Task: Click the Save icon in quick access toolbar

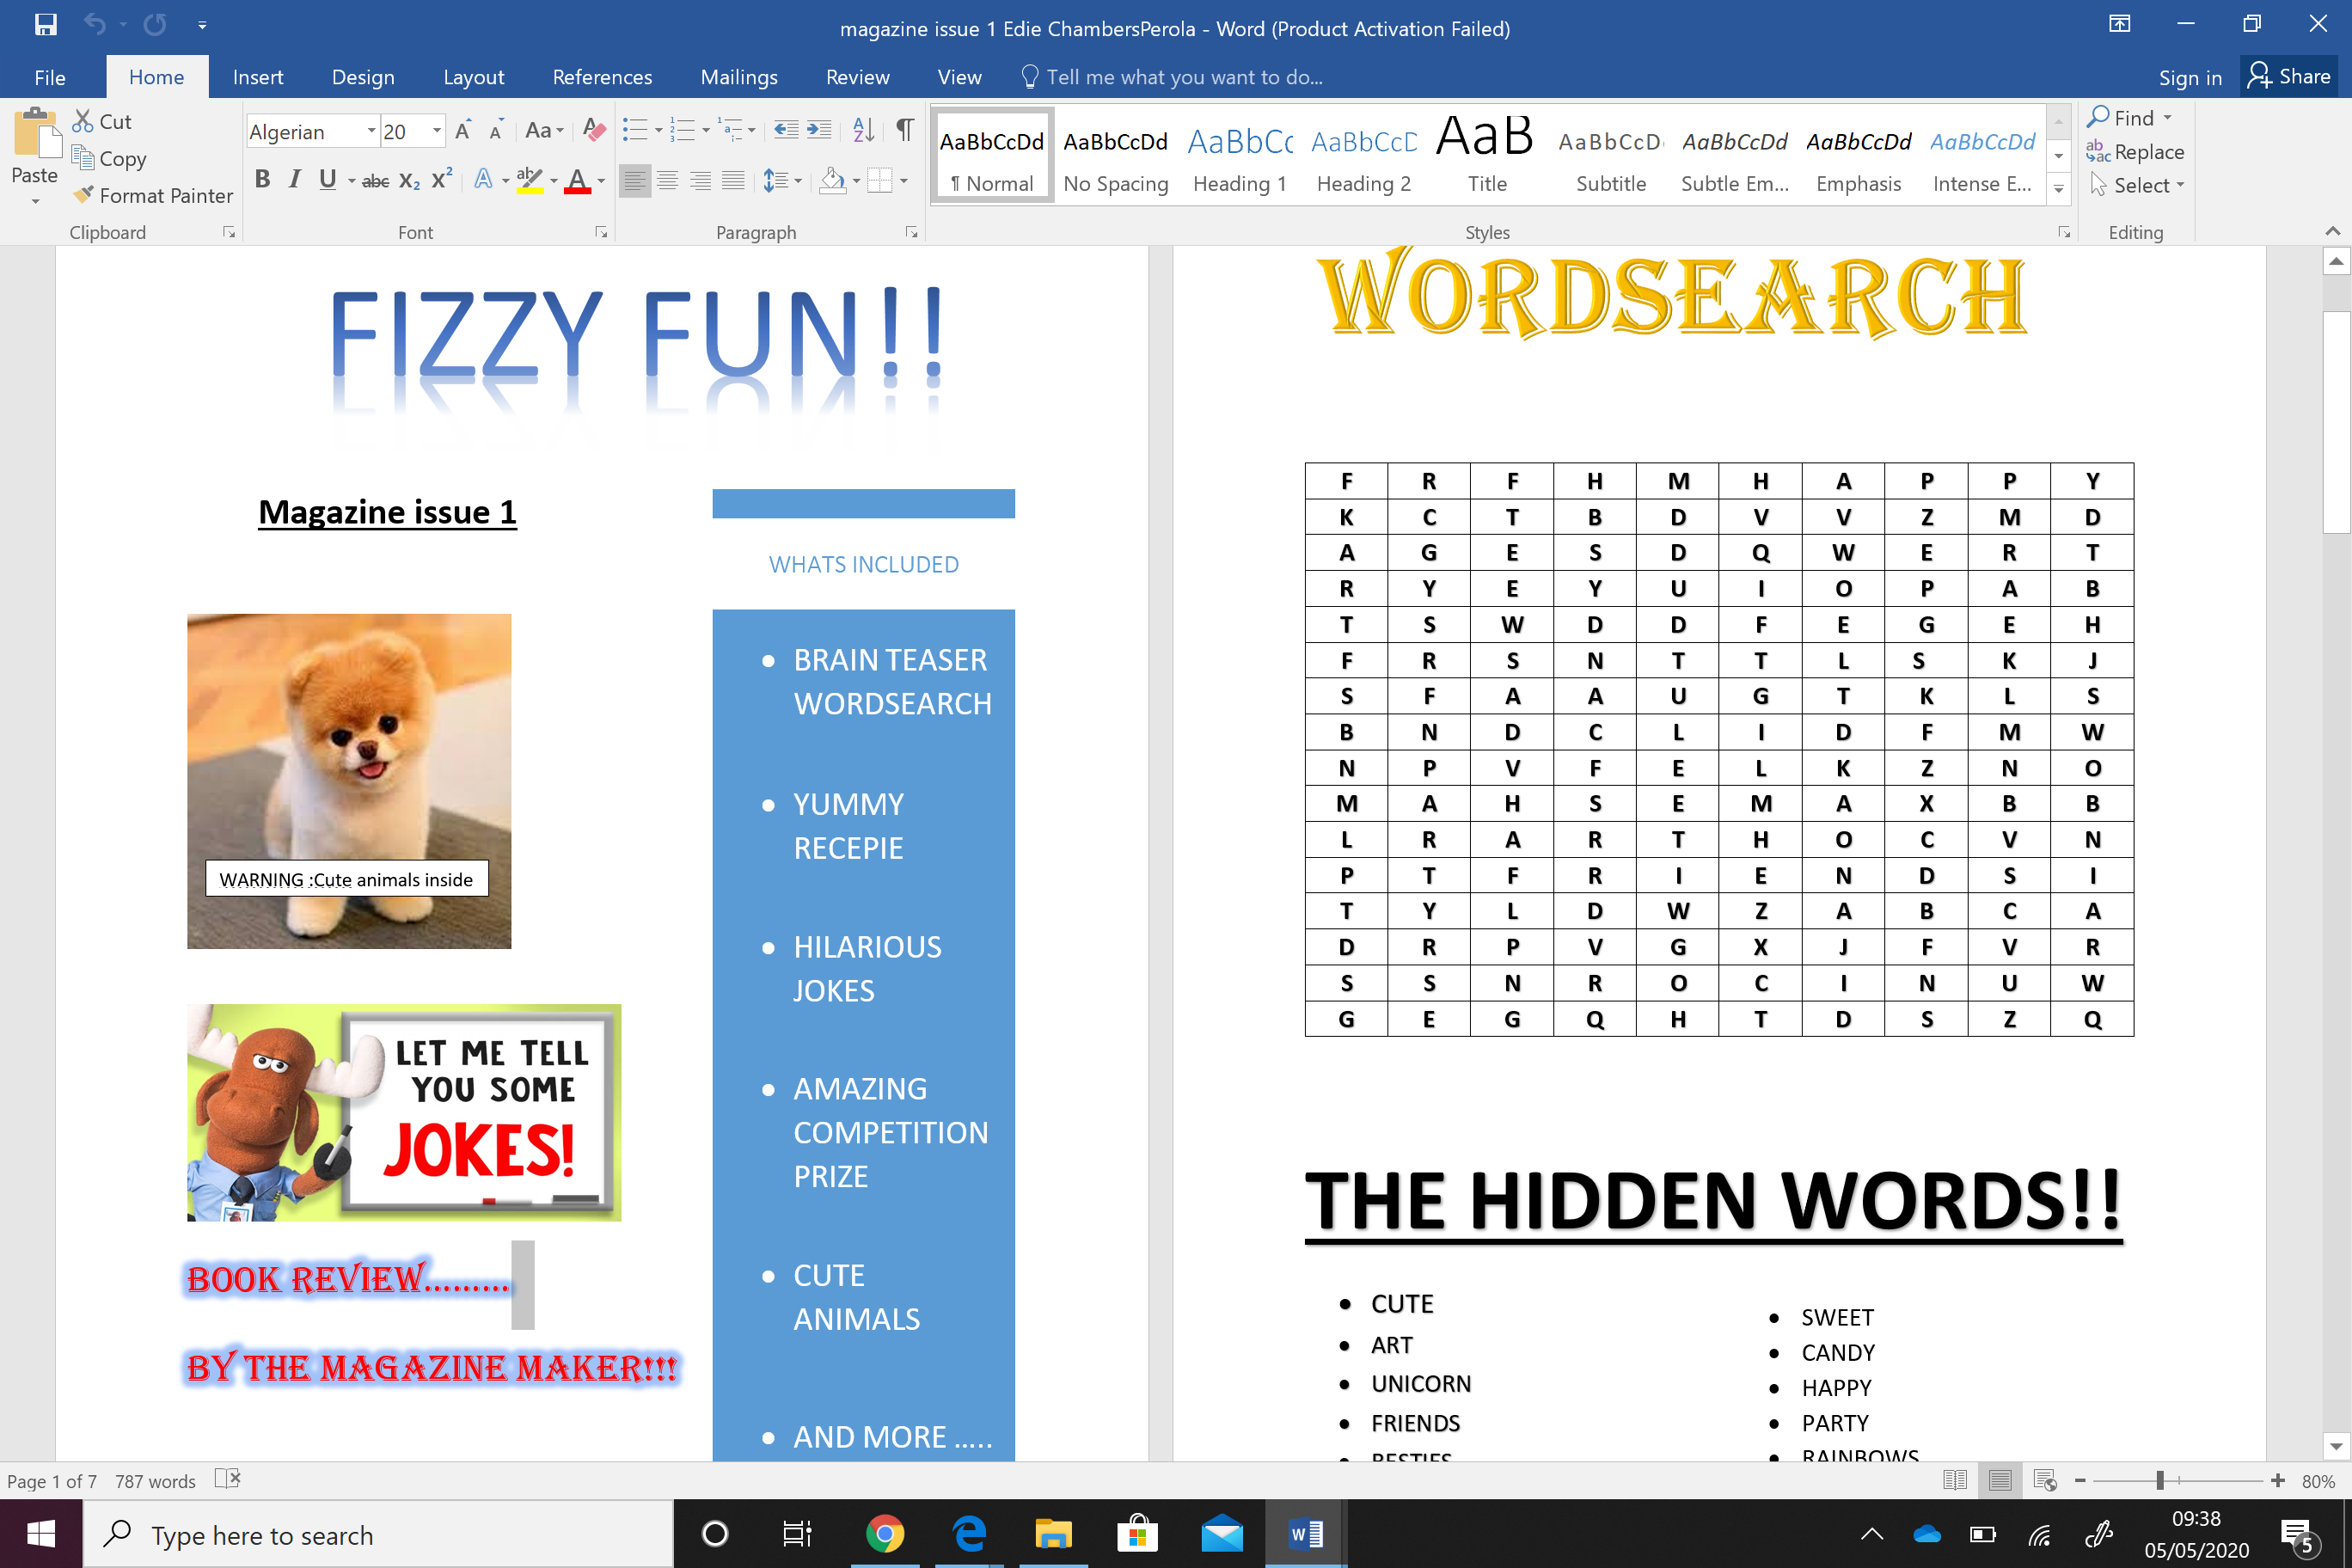Action: click(x=45, y=24)
